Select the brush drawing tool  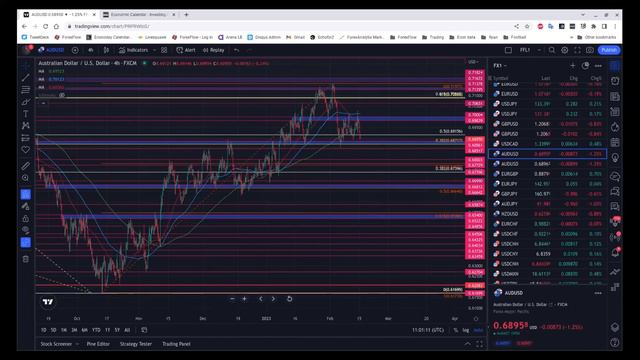click(x=26, y=102)
